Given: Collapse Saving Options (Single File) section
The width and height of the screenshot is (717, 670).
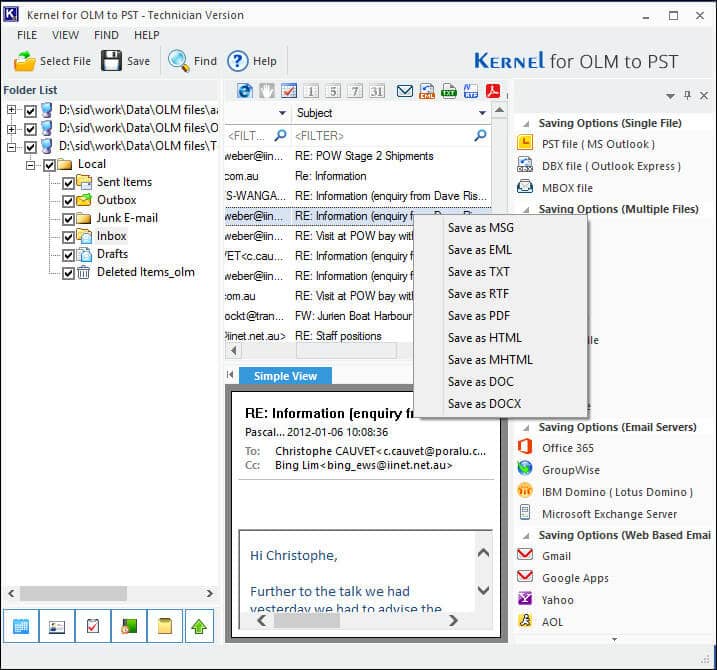Looking at the screenshot, I should pyautogui.click(x=526, y=124).
